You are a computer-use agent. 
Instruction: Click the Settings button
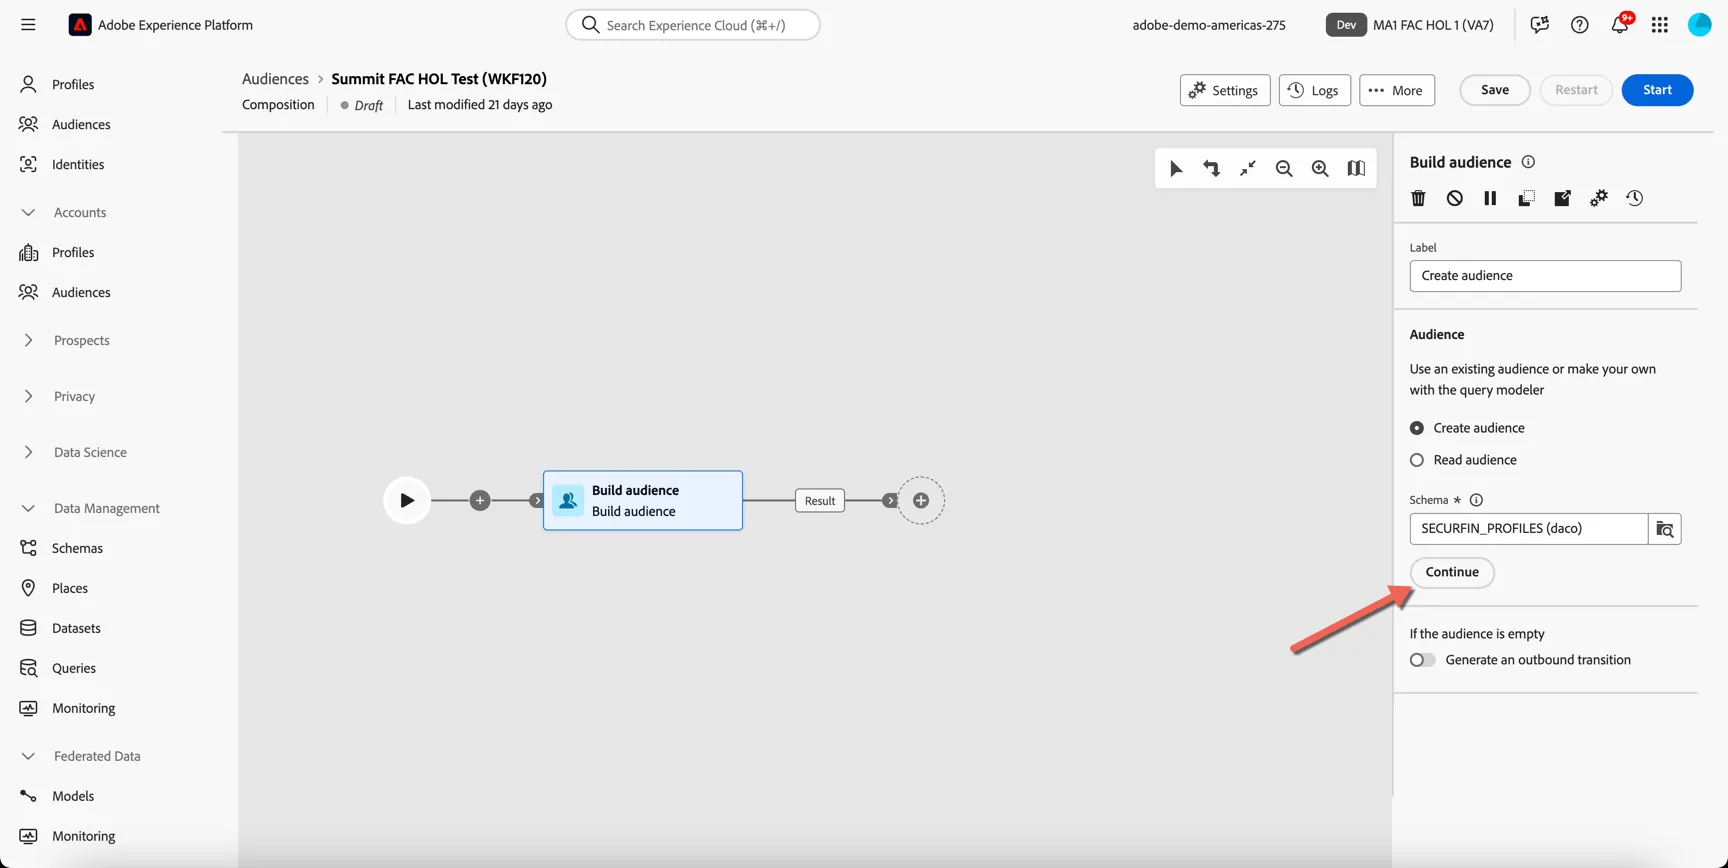1225,90
